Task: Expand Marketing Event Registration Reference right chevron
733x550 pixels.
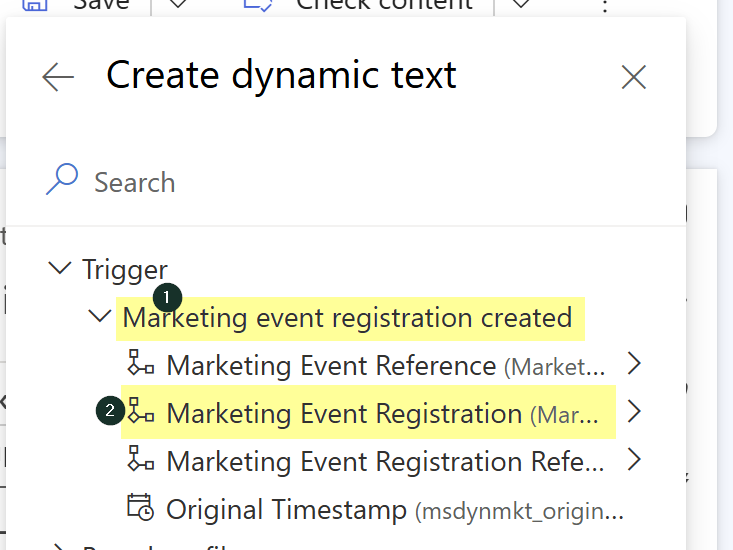Action: pyautogui.click(x=633, y=460)
